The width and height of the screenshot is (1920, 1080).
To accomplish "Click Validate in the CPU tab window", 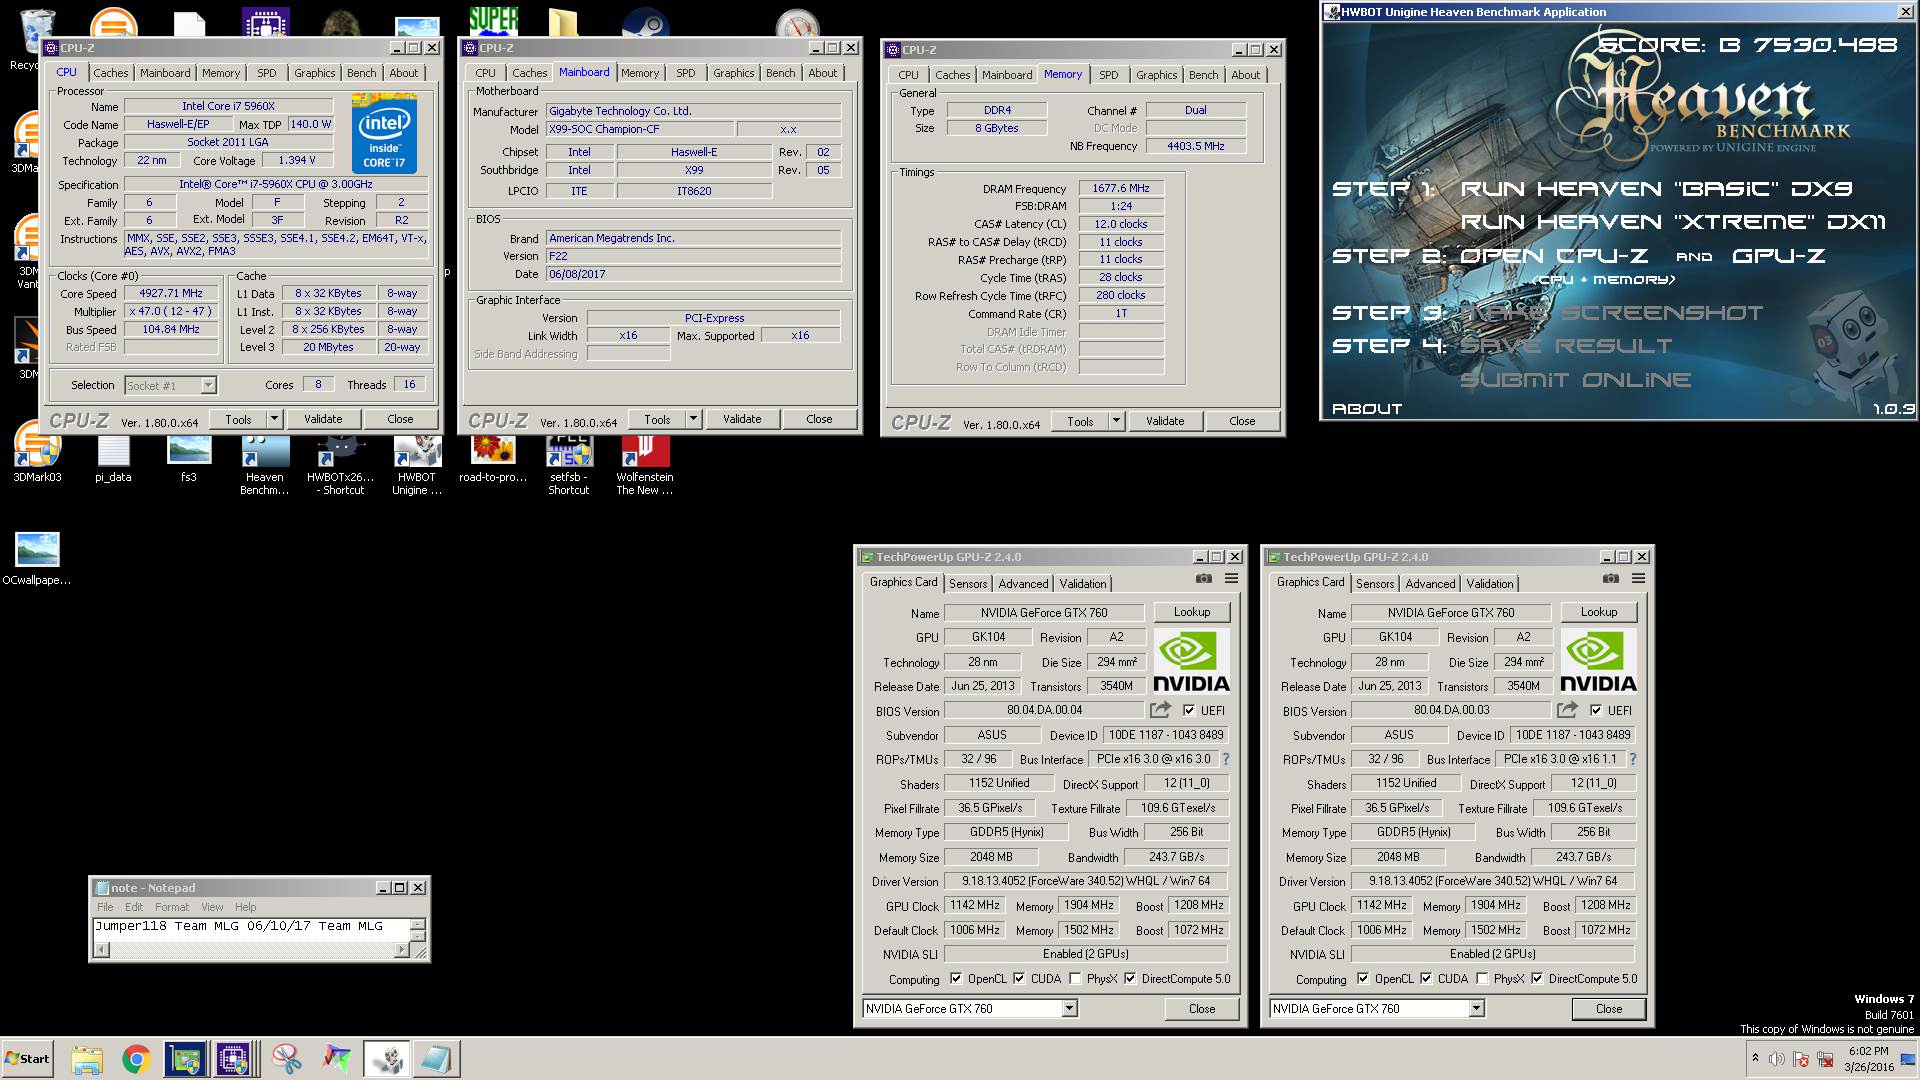I will pyautogui.click(x=323, y=419).
